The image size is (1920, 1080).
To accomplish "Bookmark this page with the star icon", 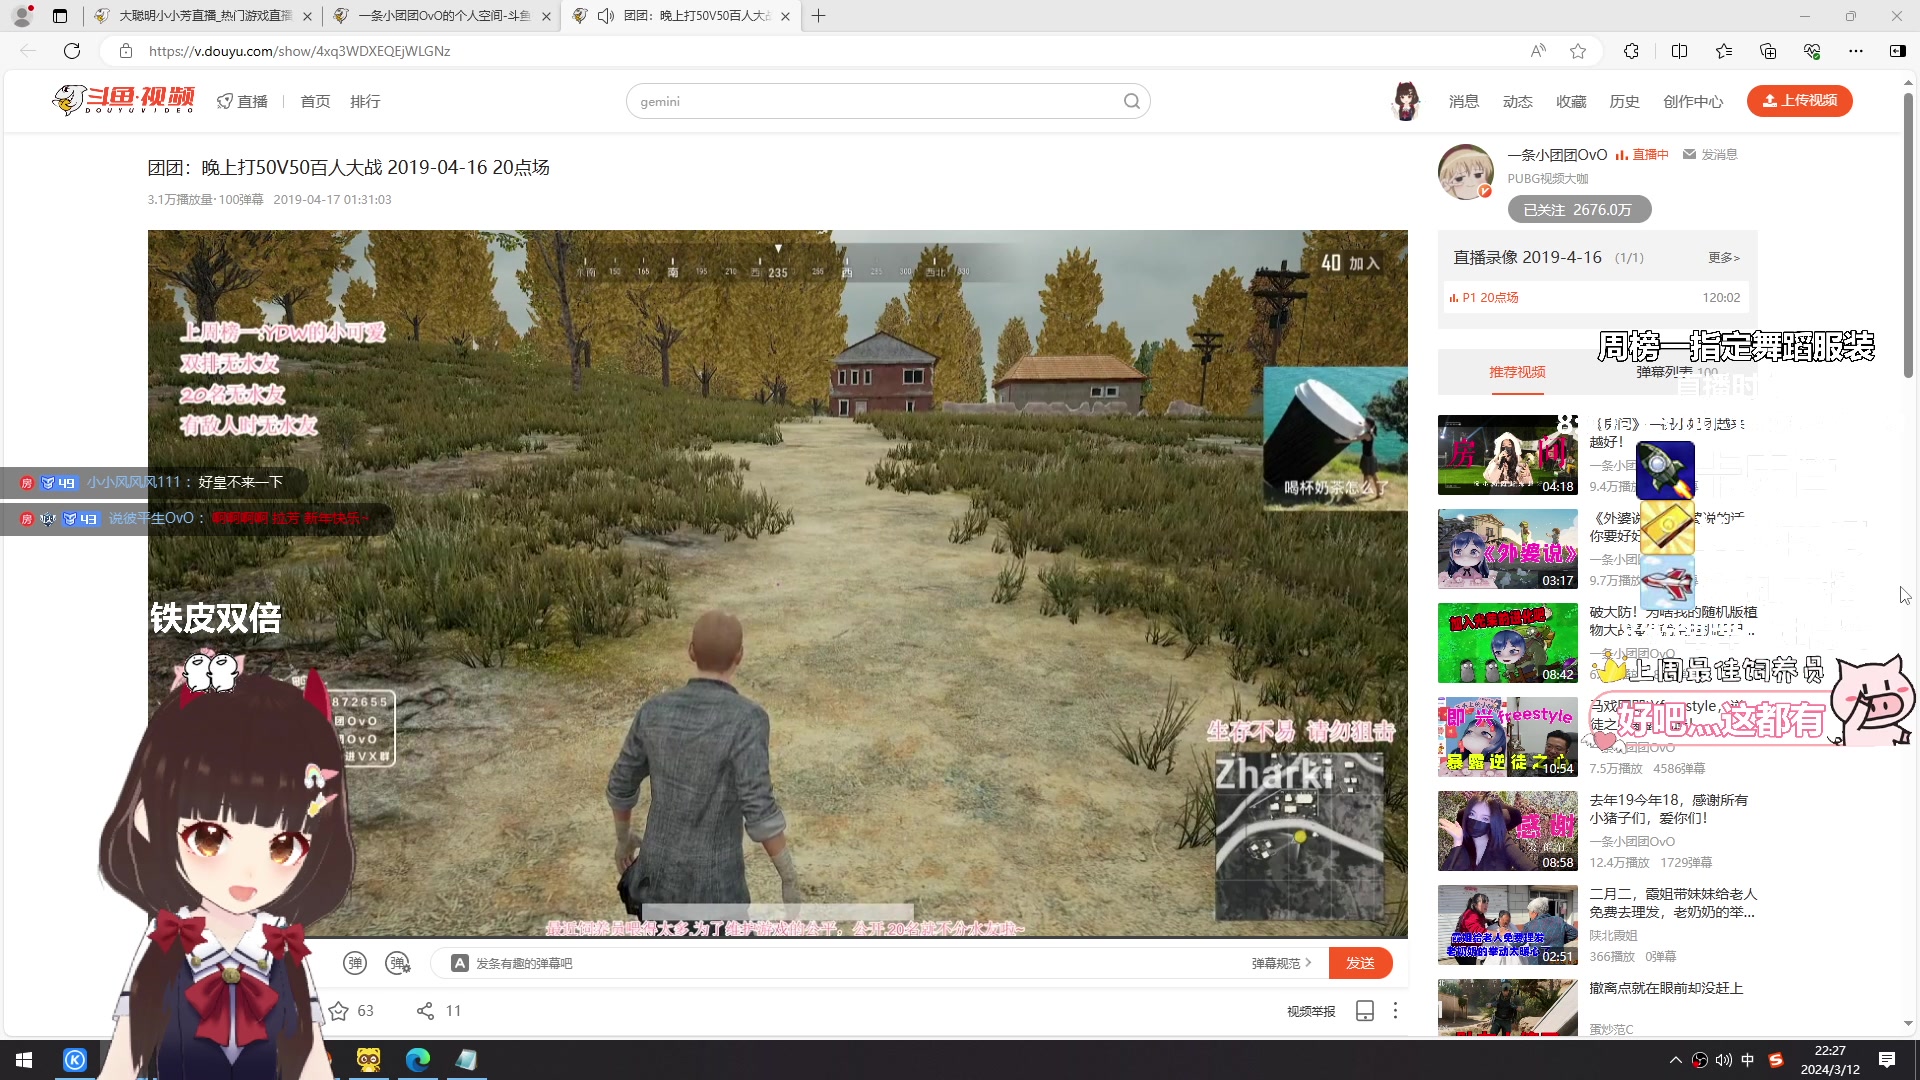I will [1578, 51].
